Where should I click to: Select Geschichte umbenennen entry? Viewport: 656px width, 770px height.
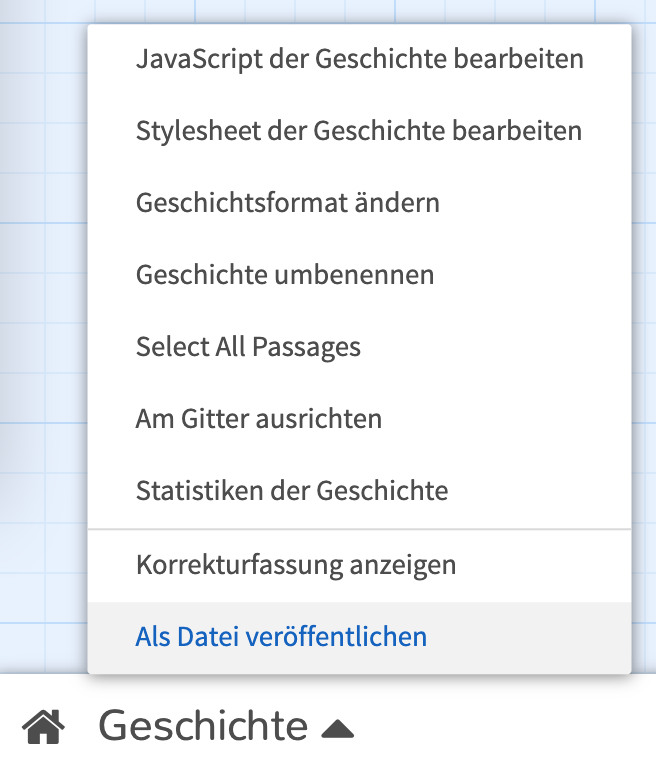point(359,275)
